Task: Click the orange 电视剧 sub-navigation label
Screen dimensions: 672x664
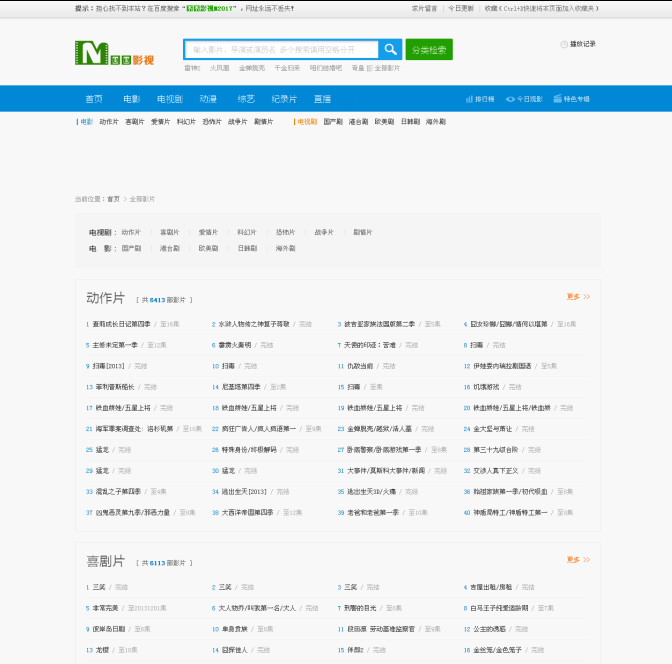Action: coord(307,122)
